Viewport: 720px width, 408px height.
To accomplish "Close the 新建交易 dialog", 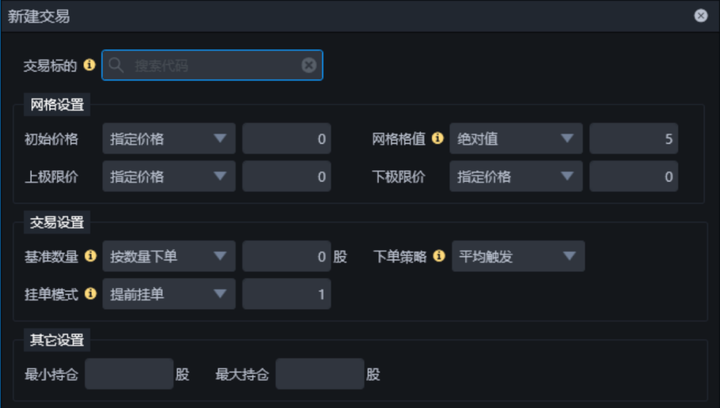I will pyautogui.click(x=701, y=16).
